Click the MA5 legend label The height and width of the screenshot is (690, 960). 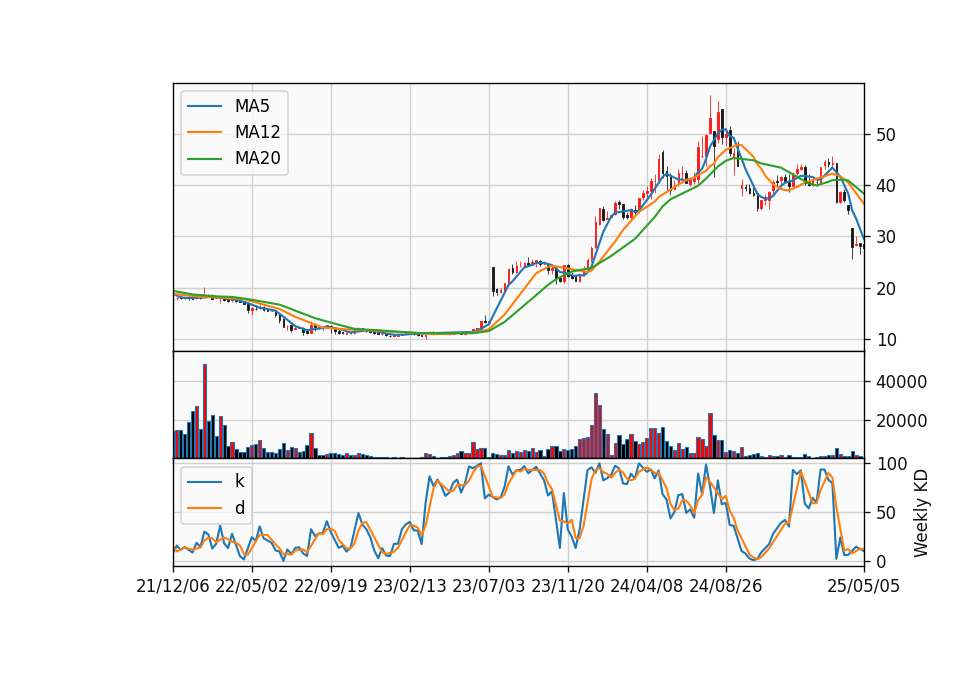pos(252,106)
